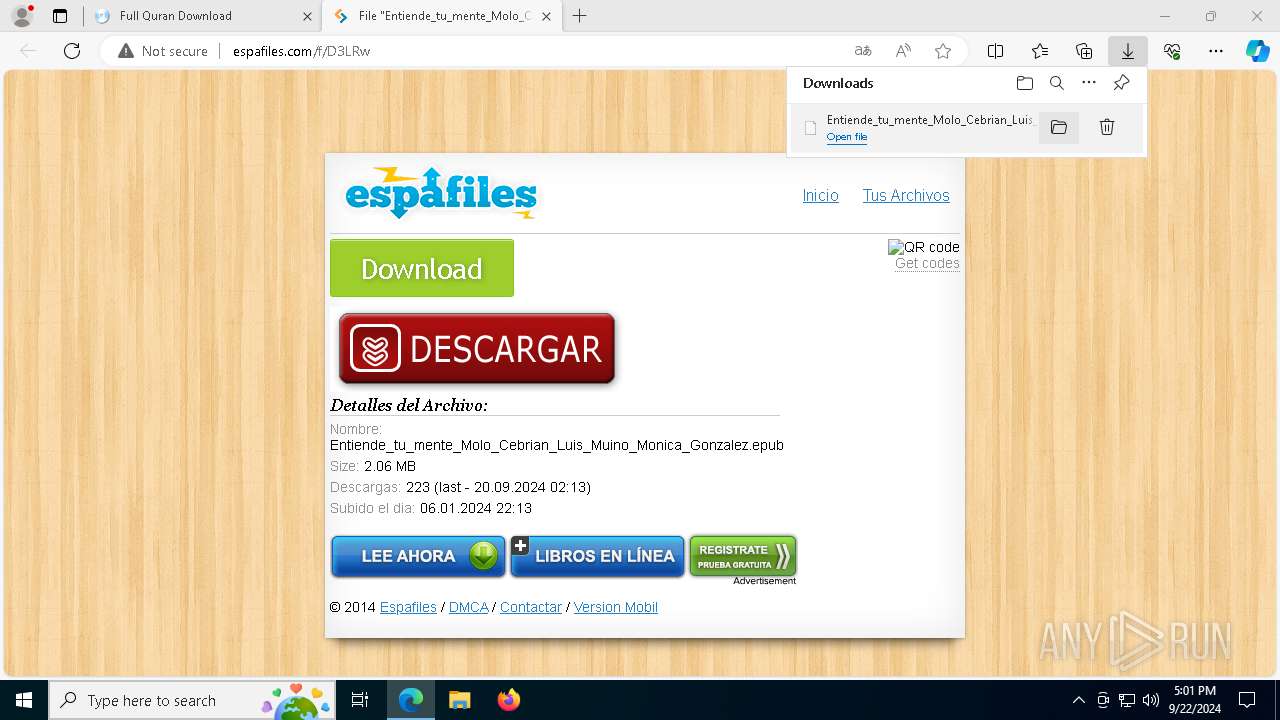Viewport: 1280px width, 720px height.
Task: Open Downloads panel more options
Action: (1089, 83)
